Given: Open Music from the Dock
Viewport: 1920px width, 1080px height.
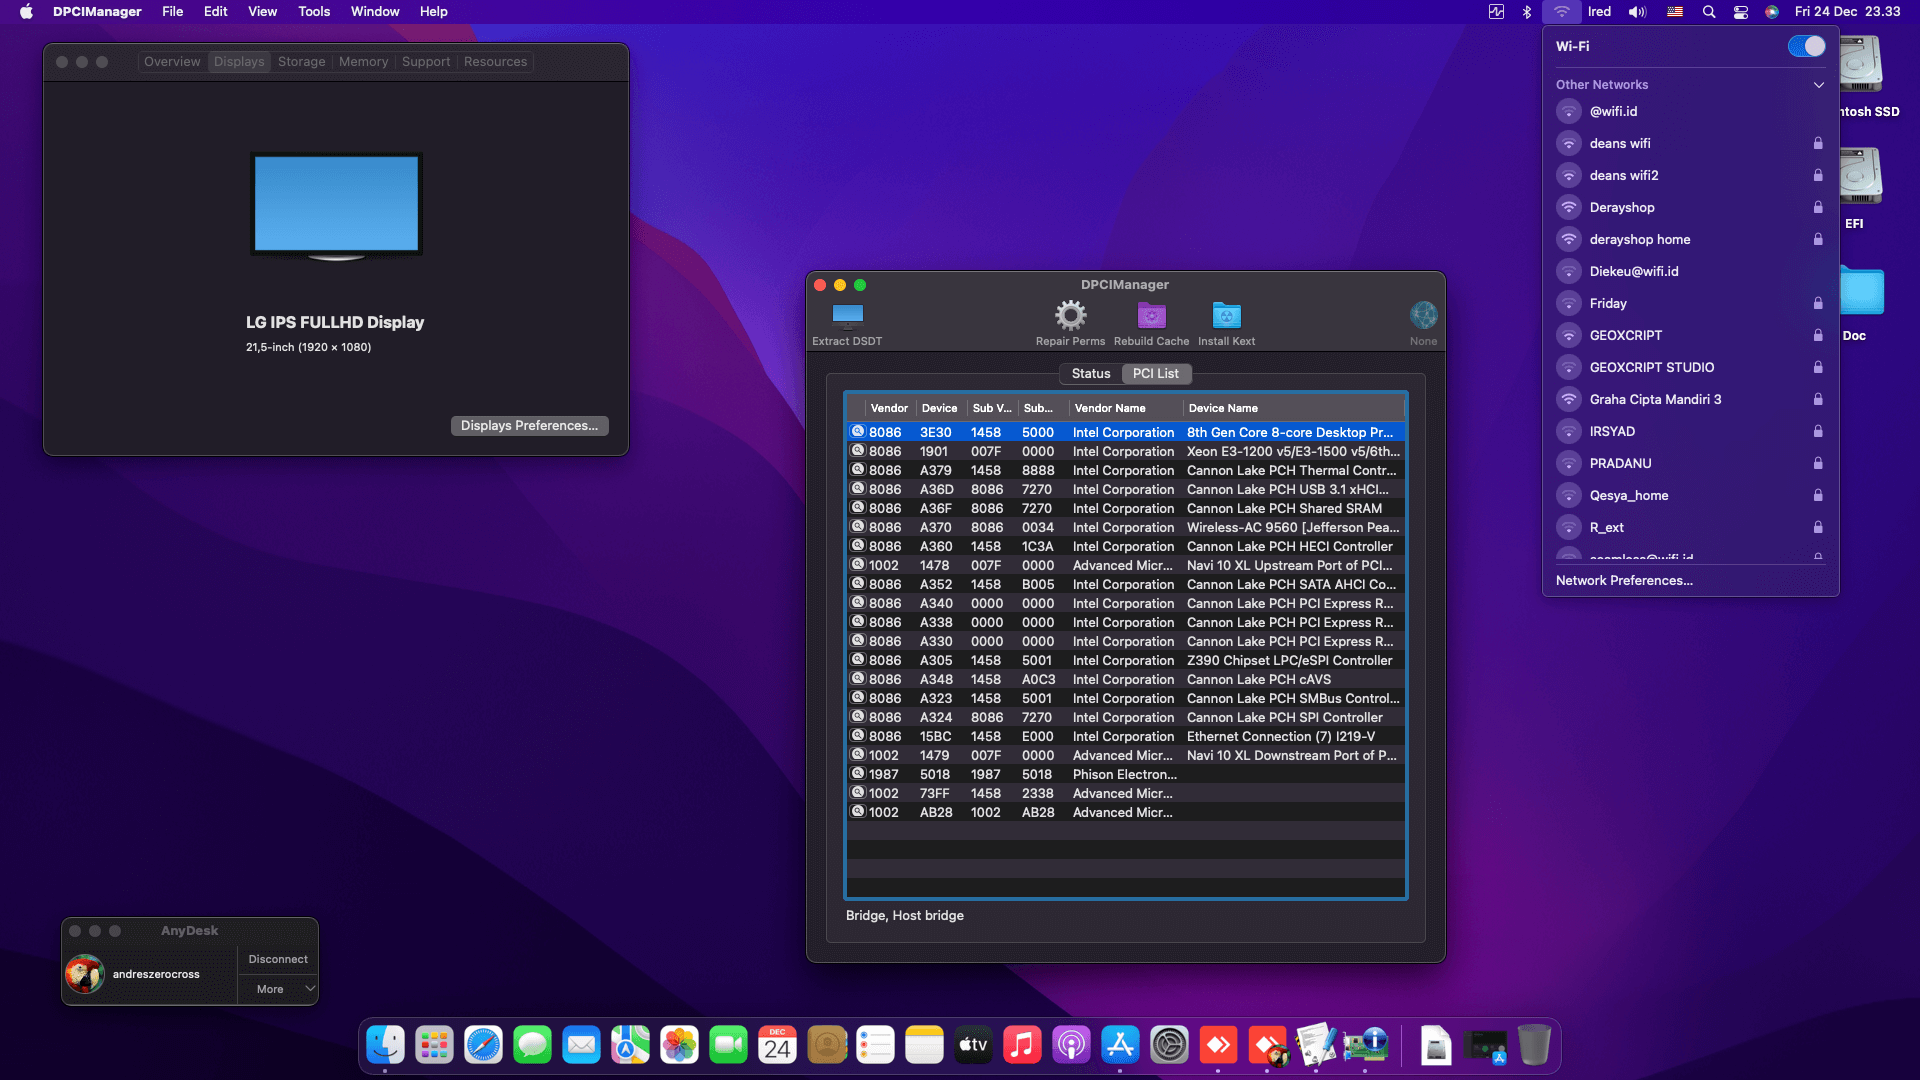Looking at the screenshot, I should click(1022, 1045).
